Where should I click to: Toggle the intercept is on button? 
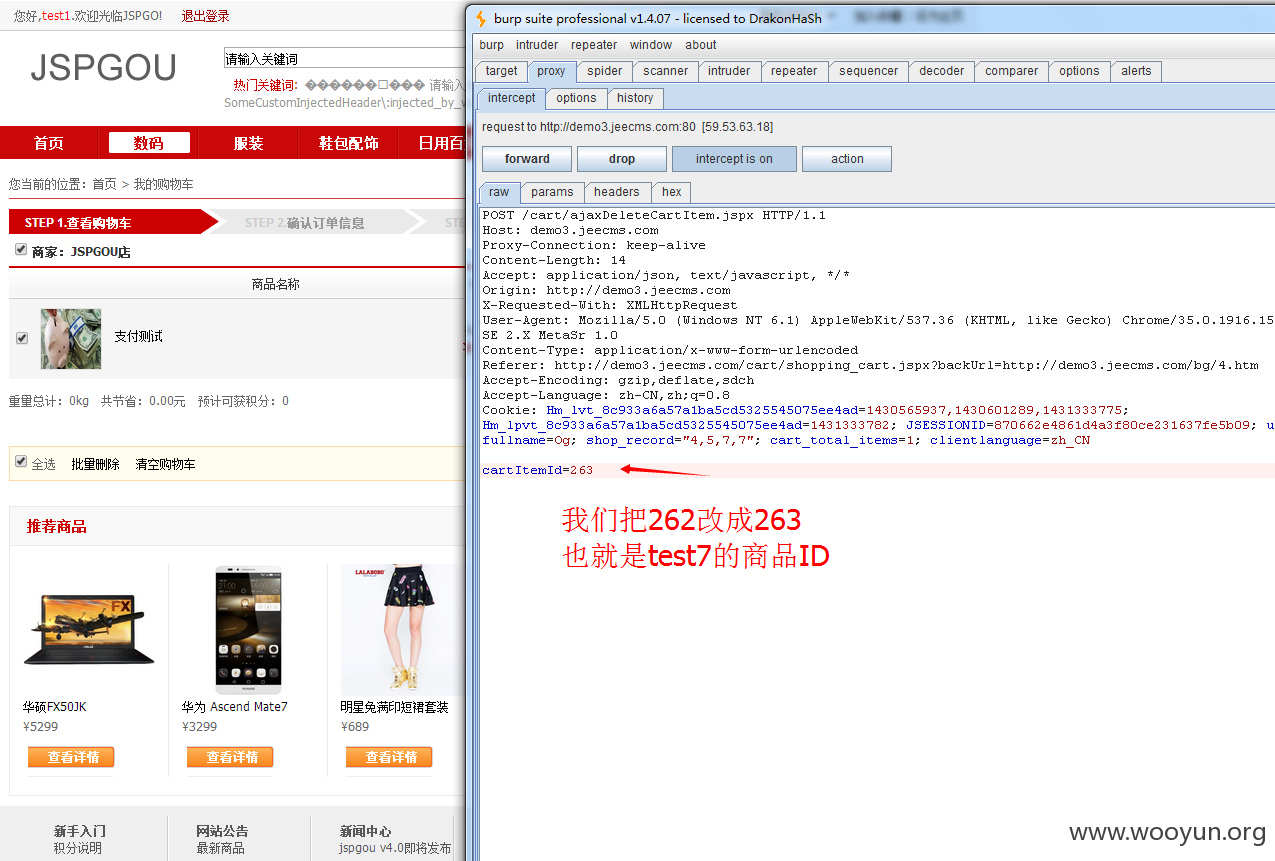click(x=734, y=159)
